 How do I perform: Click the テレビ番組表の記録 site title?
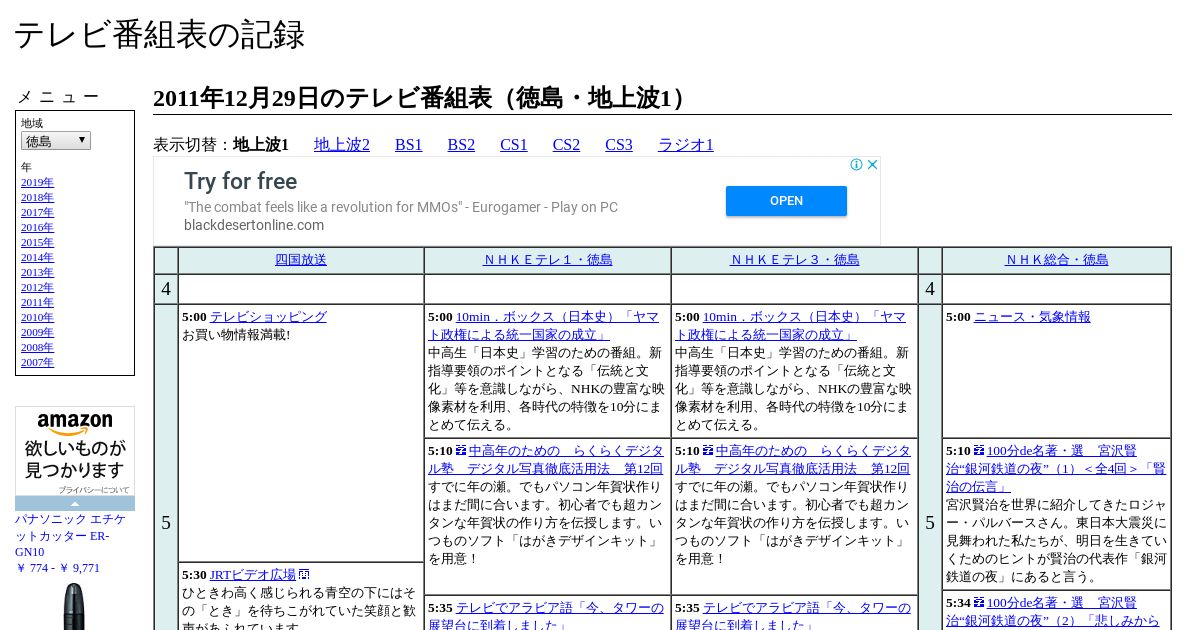click(x=159, y=35)
